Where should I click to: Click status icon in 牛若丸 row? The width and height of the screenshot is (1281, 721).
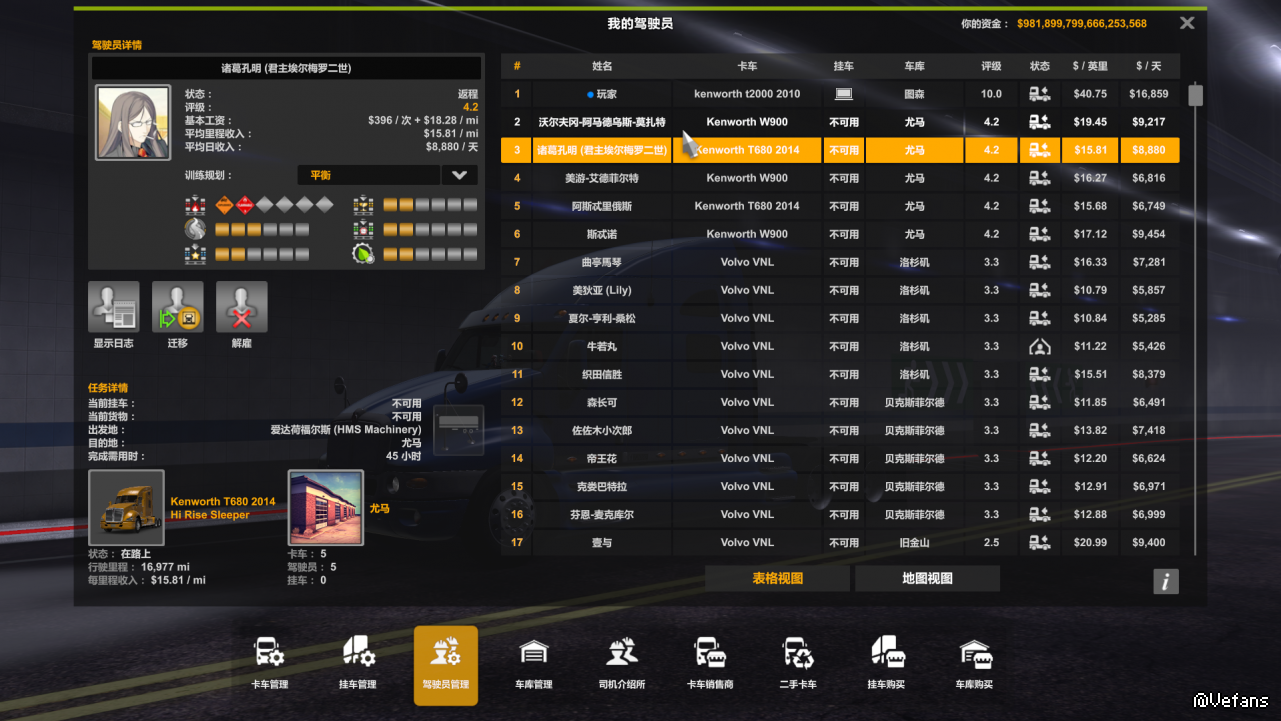(x=1039, y=346)
